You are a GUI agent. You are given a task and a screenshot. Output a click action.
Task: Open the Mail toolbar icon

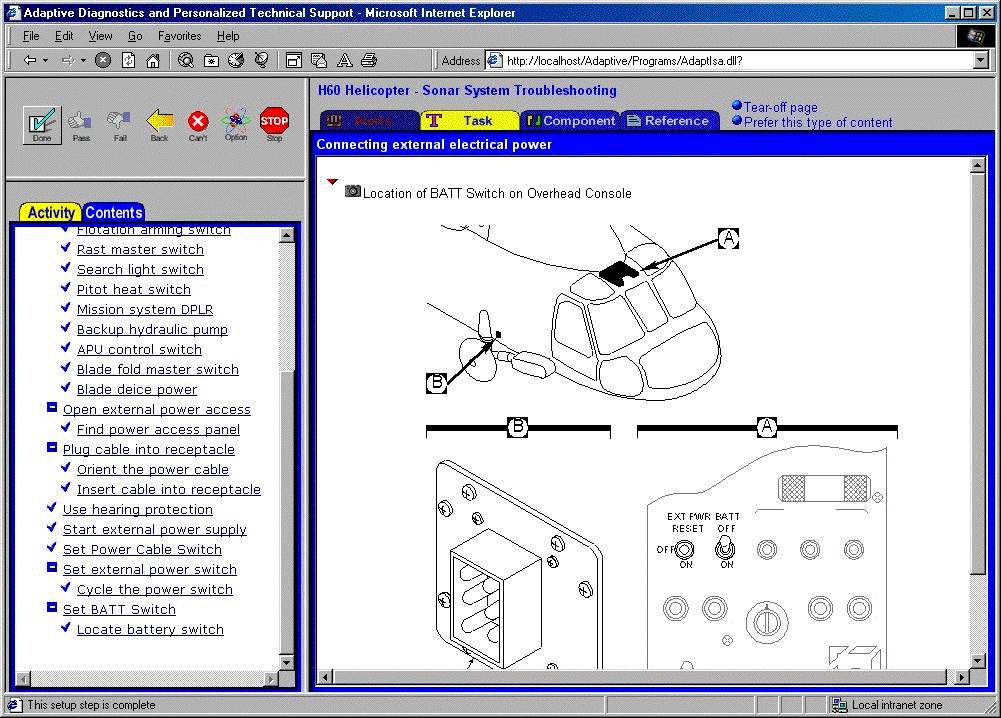[319, 60]
